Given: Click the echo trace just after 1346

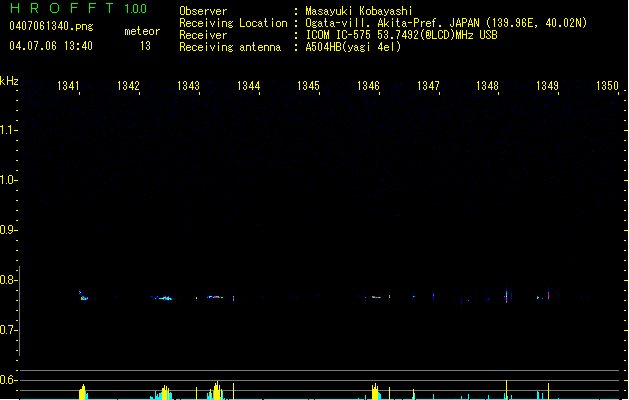Looking at the screenshot, I should (x=376, y=297).
